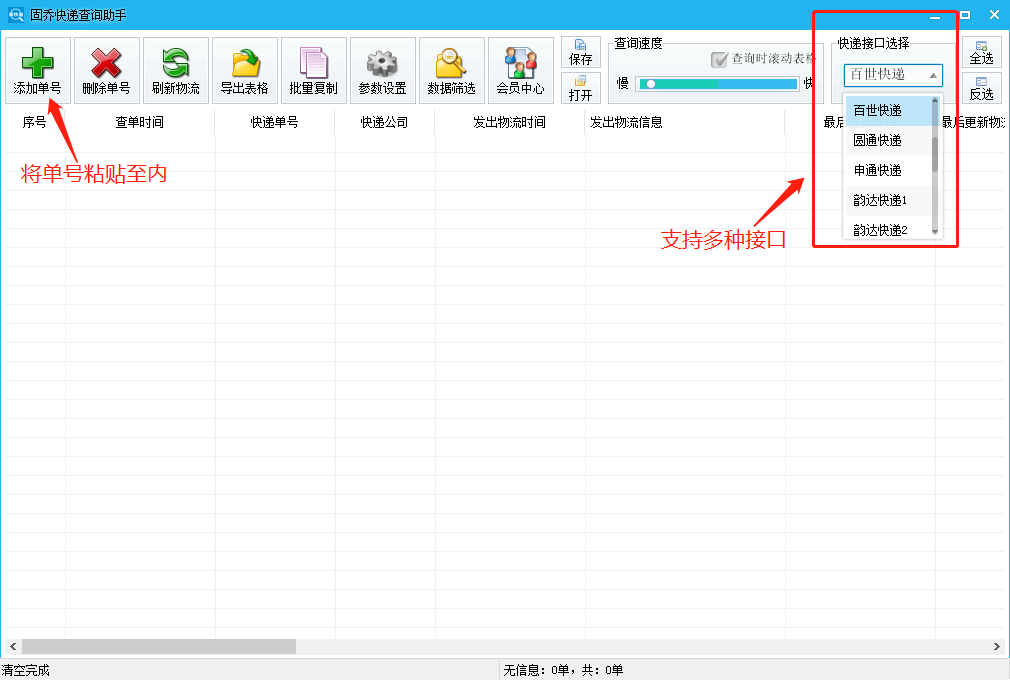Click the 批量复制 copy pages icon
1010x680 pixels.
point(314,62)
